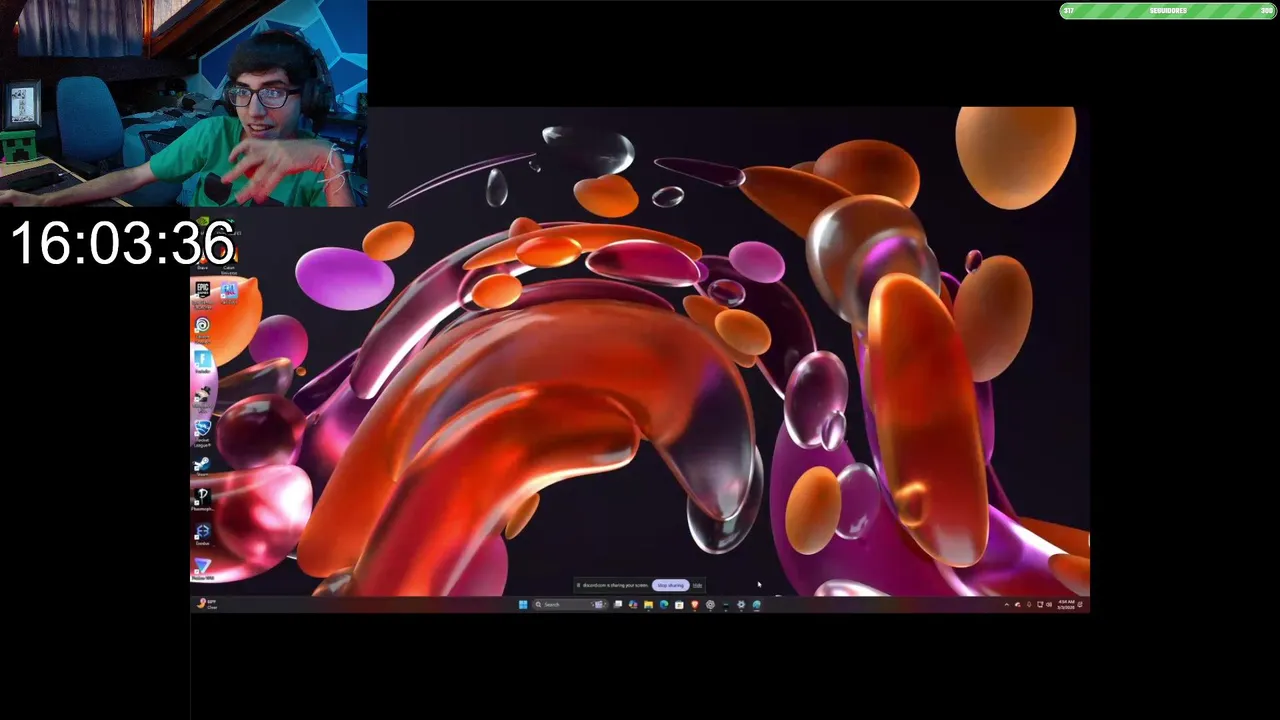1280x720 pixels.
Task: Click Stop sharing button
Action: pyautogui.click(x=670, y=585)
